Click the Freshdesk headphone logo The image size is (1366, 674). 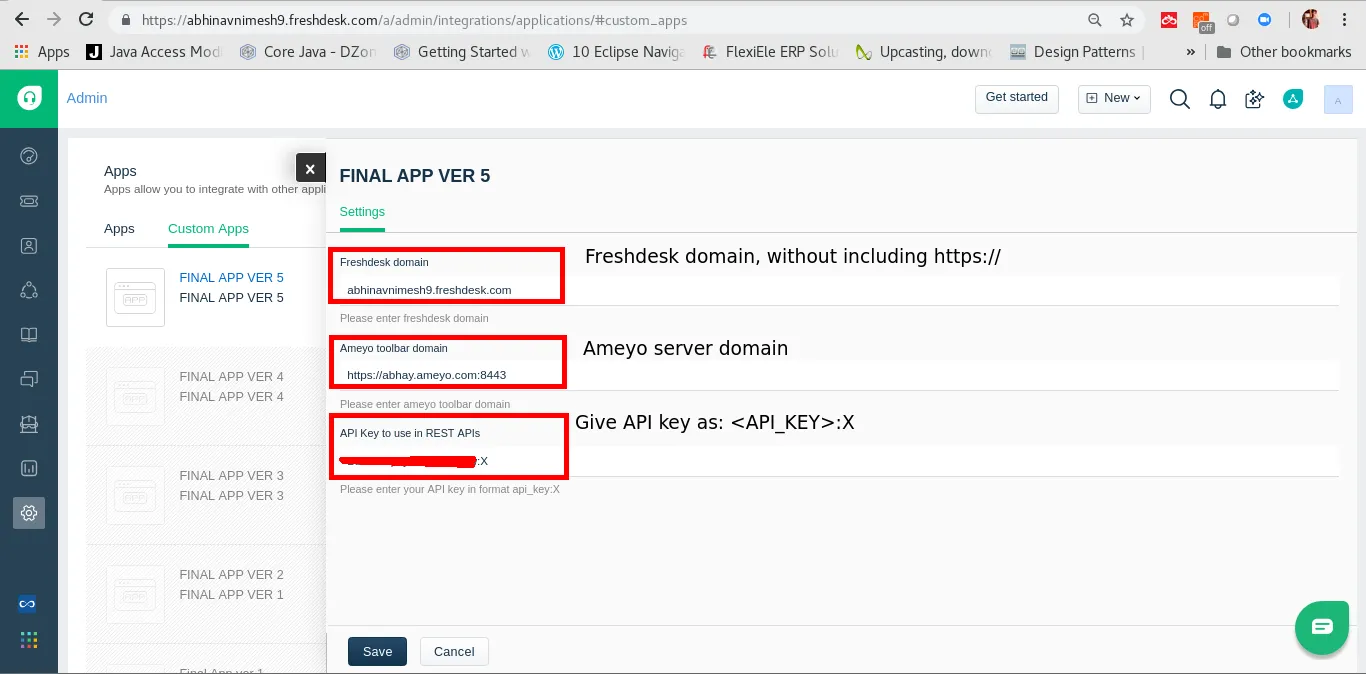tap(29, 98)
